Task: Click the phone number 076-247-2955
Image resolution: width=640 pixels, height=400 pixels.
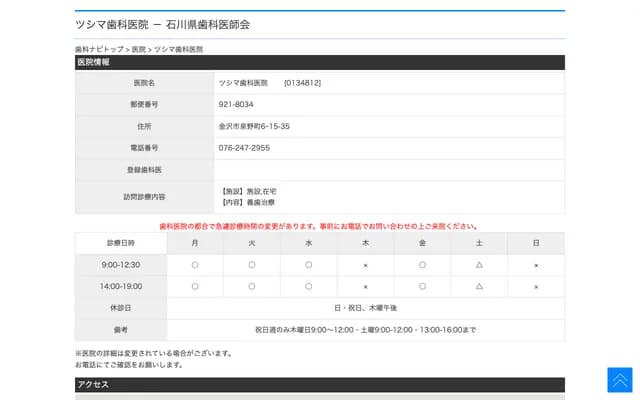Action: (244, 147)
